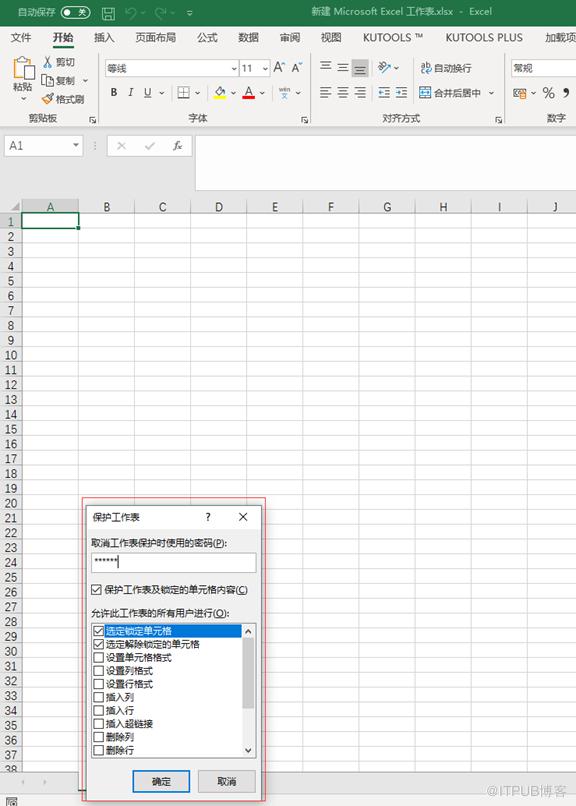Viewport: 576px width, 806px height.
Task: Click the password field in dialog
Action: 174,562
